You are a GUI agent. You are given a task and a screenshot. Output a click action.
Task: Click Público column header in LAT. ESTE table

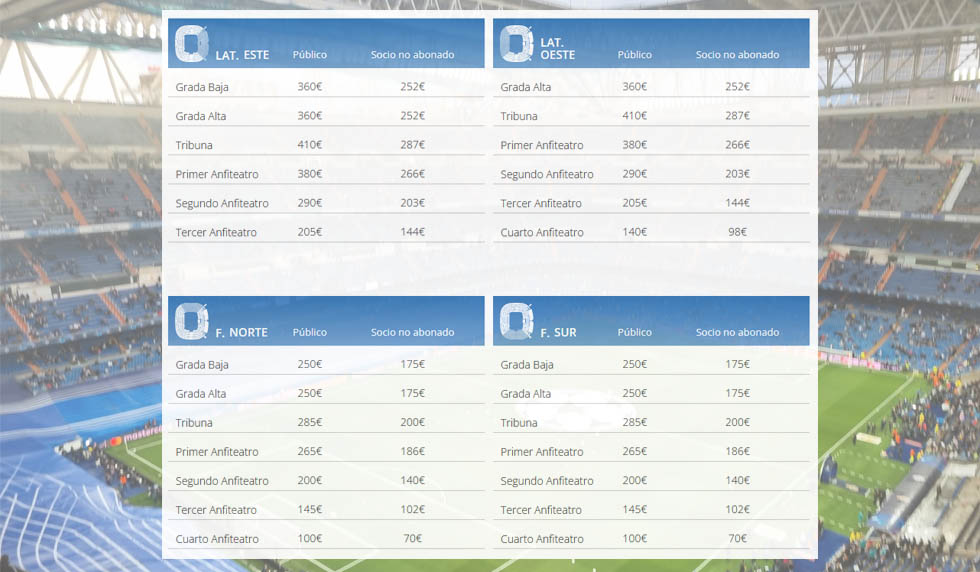click(309, 55)
